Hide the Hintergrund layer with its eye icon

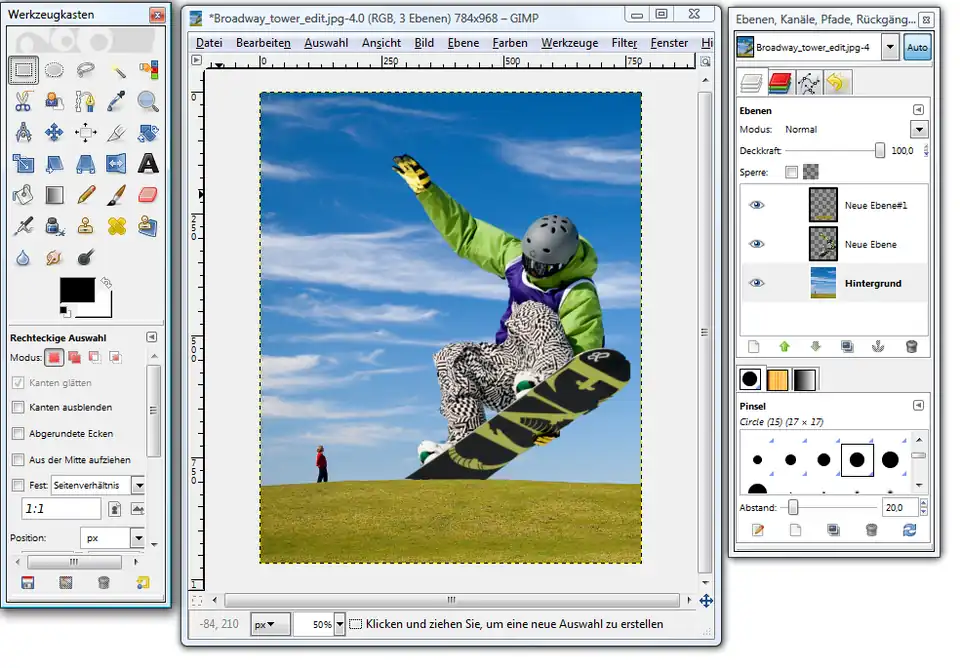757,283
